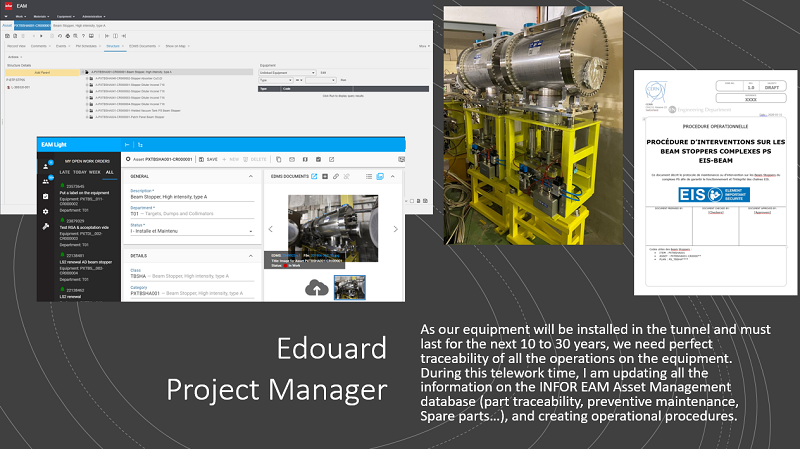Click SAVE in EAM Light toolbar
Screen dimensions: 800x449
pos(208,159)
